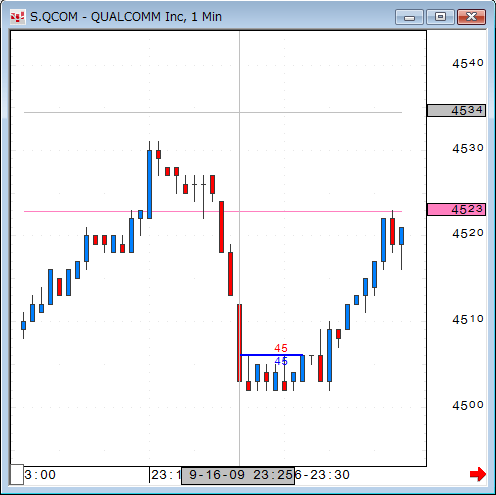
Task: Click the 3:00 time axis label
Action: point(40,475)
